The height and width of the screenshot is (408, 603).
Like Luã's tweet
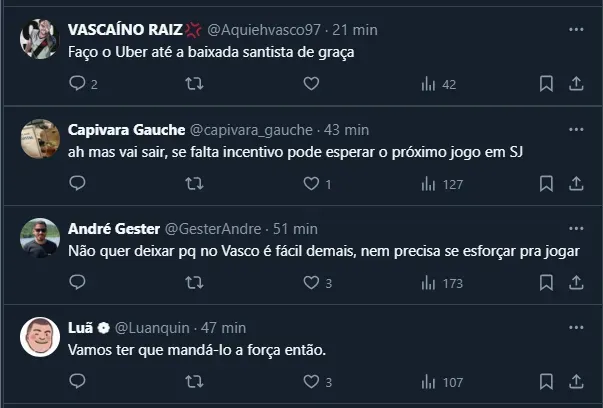tap(311, 382)
